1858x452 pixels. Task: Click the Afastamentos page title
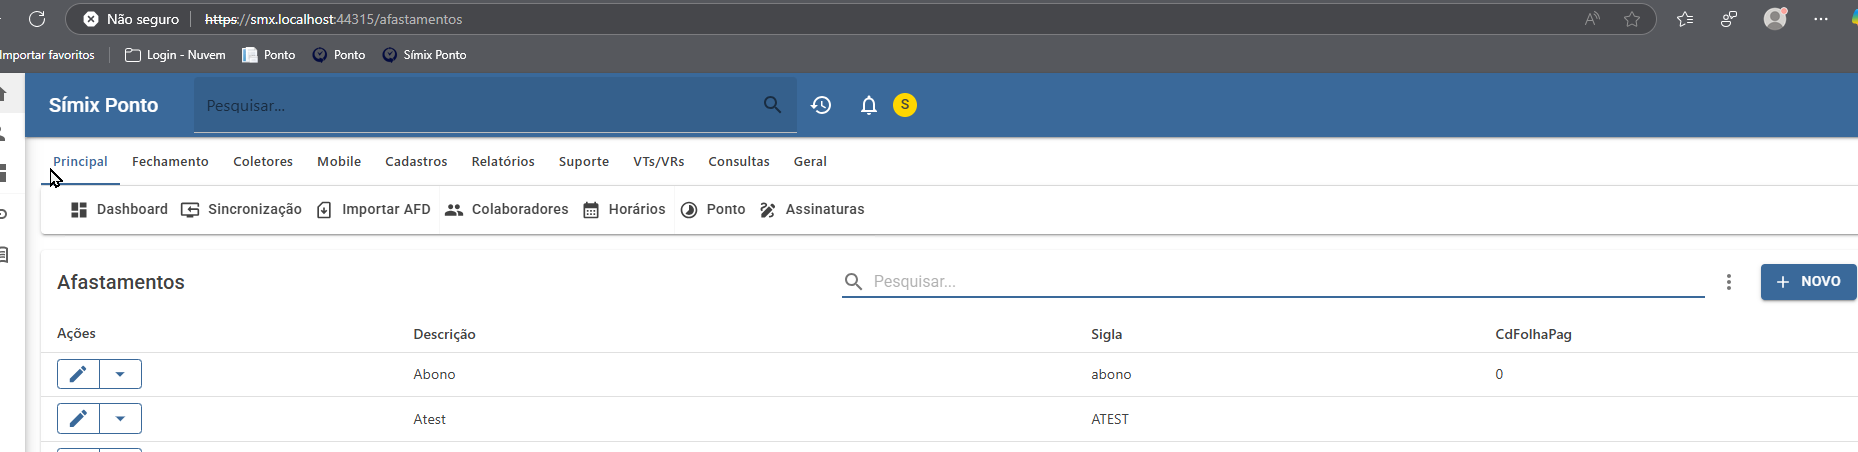tap(121, 282)
